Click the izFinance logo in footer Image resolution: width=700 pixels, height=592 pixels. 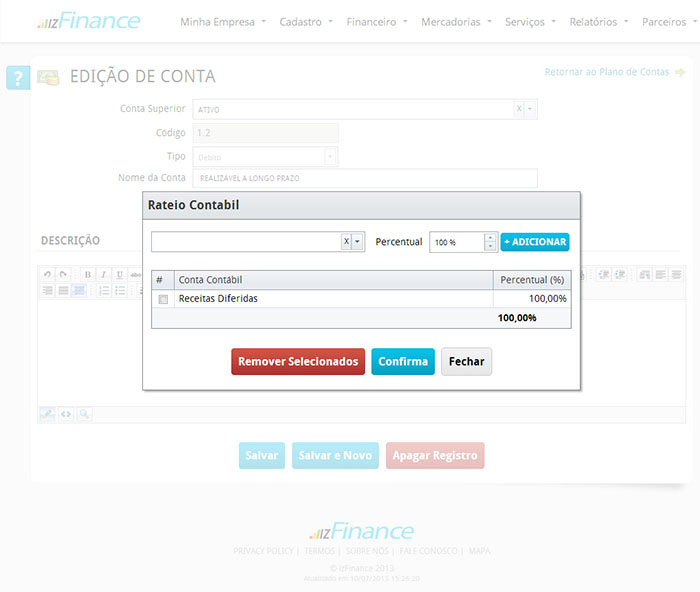(x=361, y=531)
